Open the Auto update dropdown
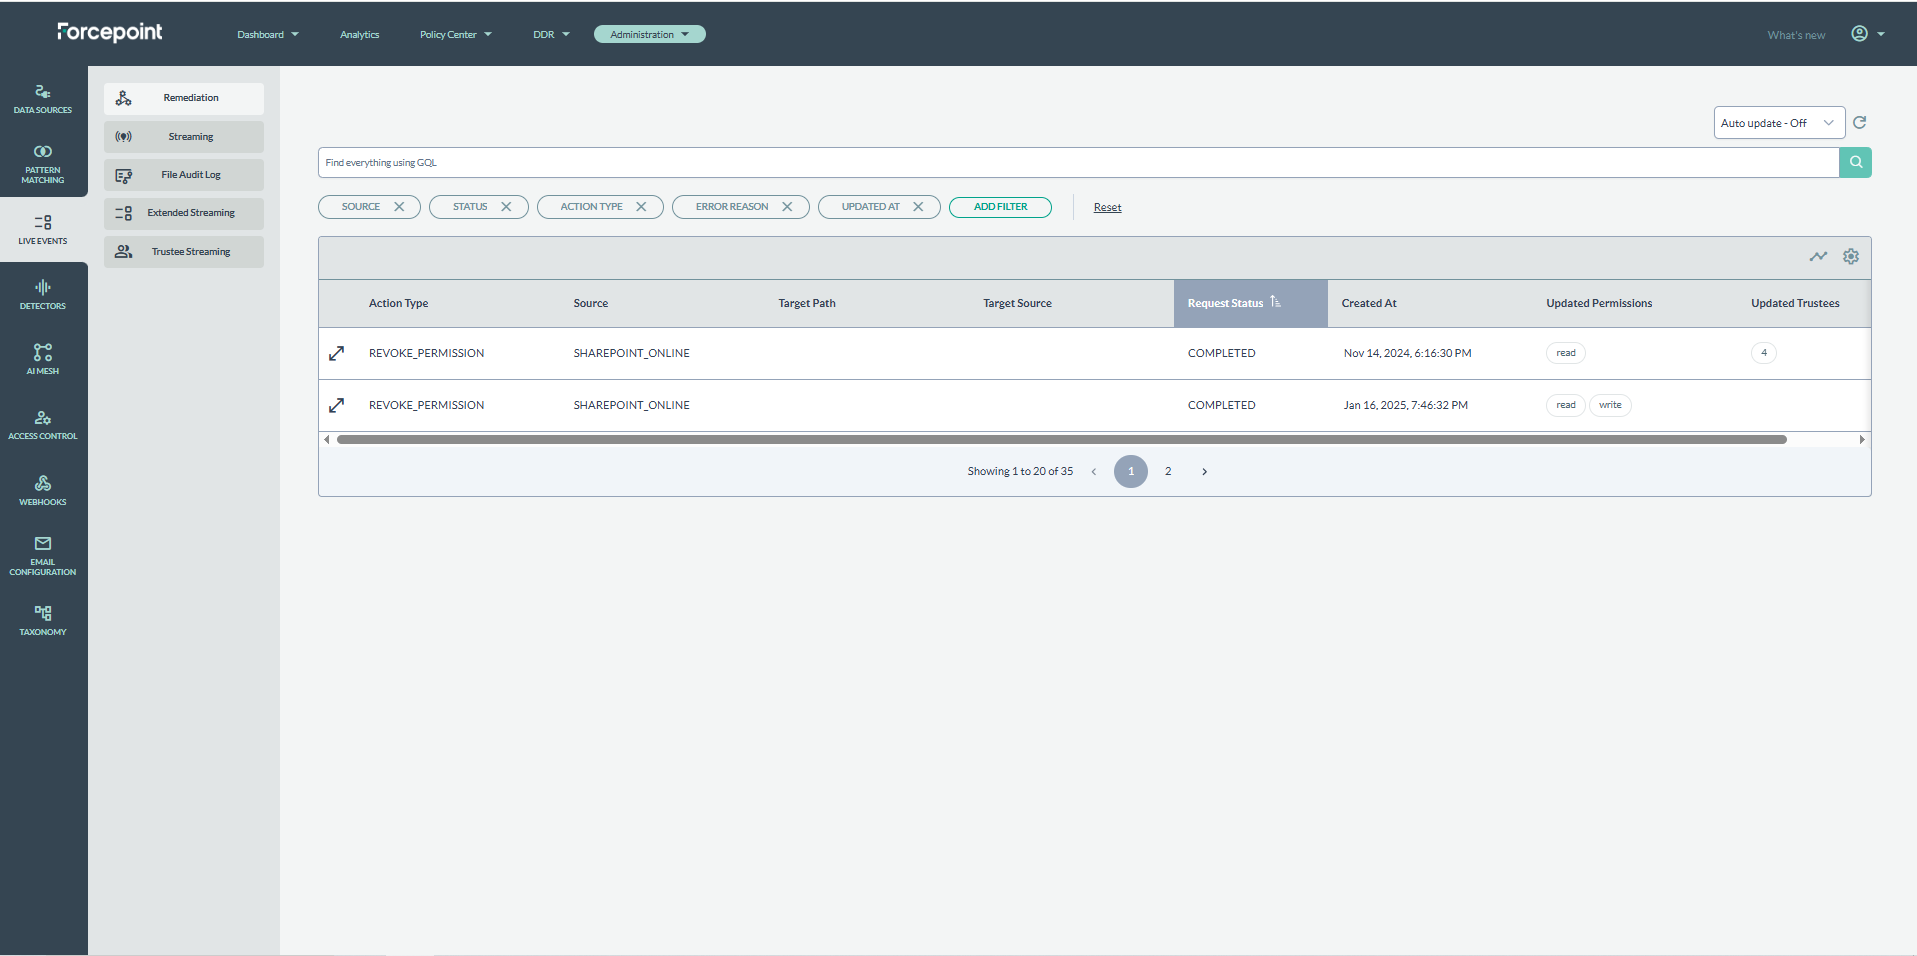This screenshot has height=956, width=1917. pos(1778,123)
